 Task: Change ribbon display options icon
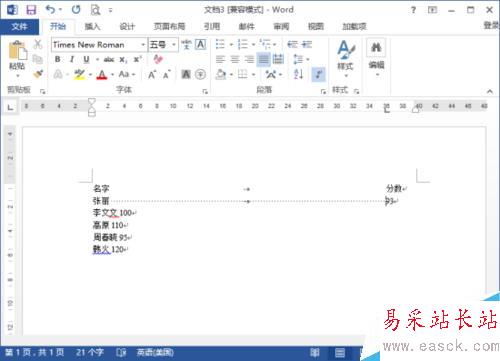pos(432,10)
